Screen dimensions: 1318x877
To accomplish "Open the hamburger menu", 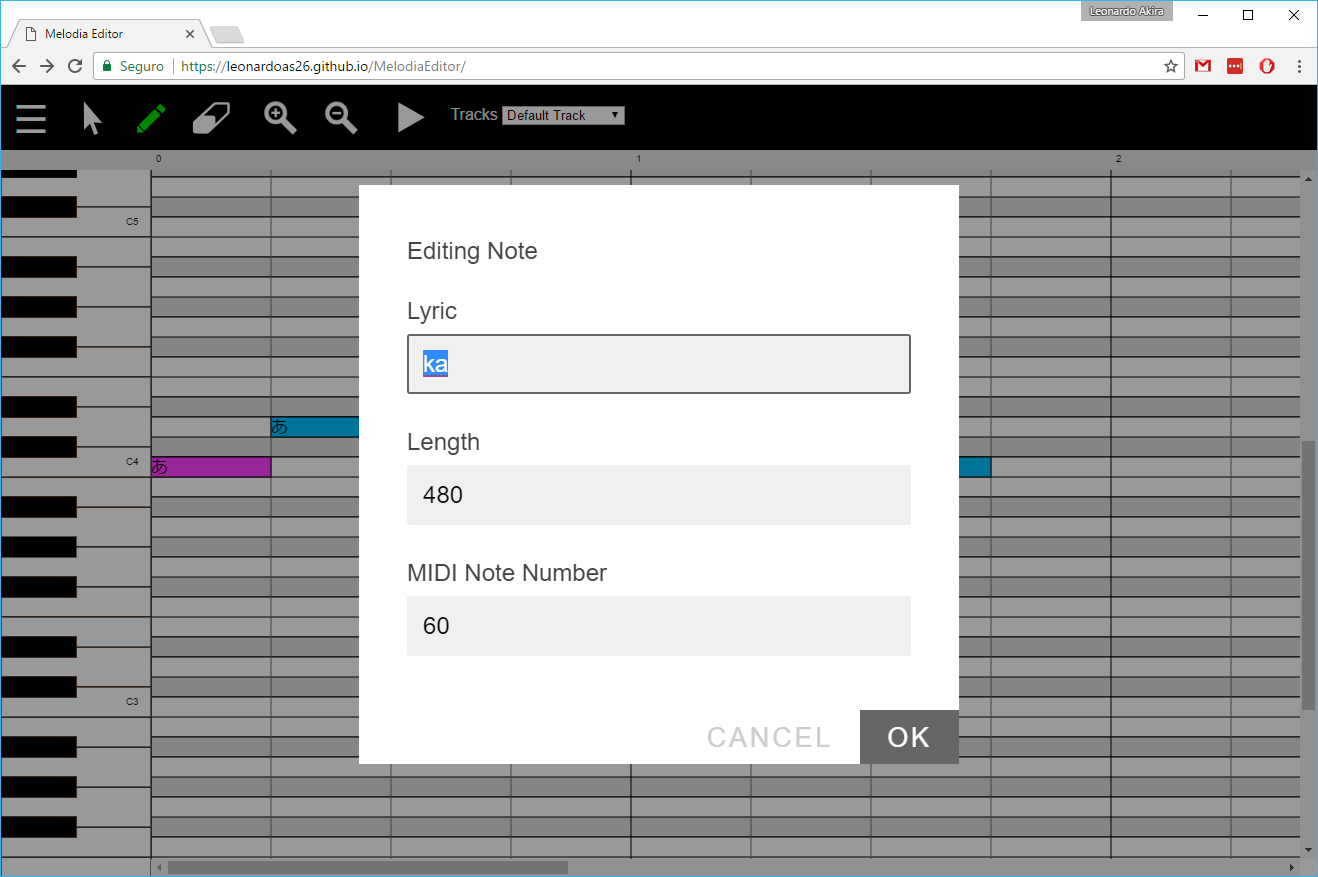I will tap(31, 118).
